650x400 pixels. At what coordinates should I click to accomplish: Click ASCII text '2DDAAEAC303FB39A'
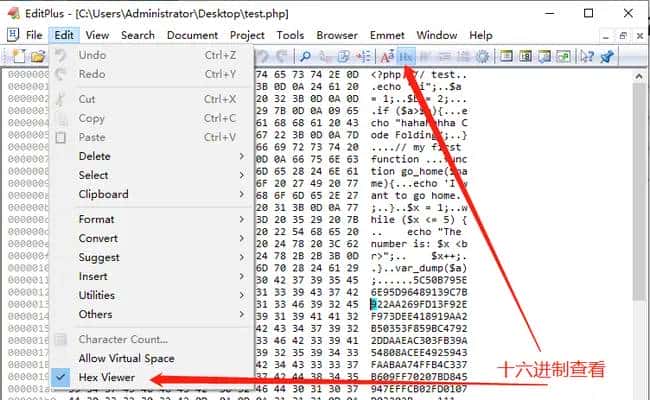coord(419,341)
